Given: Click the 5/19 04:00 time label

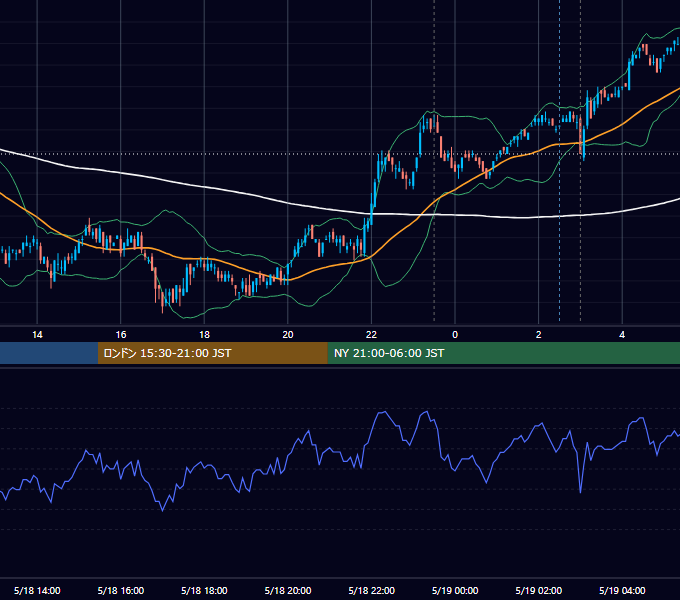Looking at the screenshot, I should (622, 590).
